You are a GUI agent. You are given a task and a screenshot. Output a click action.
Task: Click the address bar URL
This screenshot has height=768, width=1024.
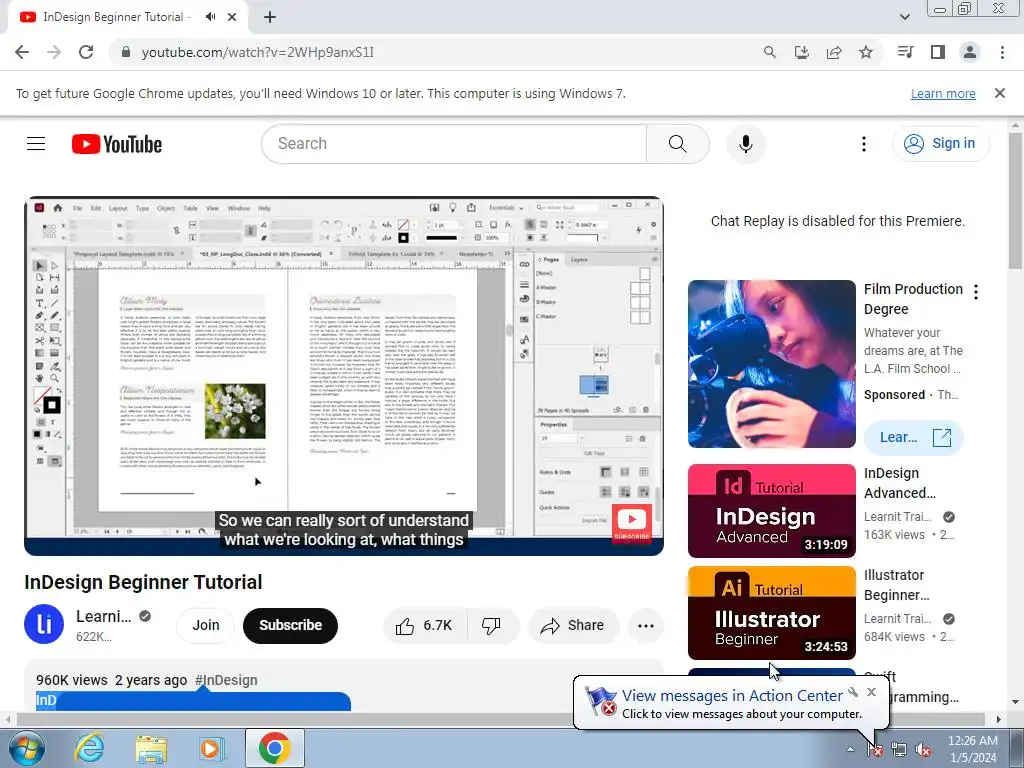point(258,52)
